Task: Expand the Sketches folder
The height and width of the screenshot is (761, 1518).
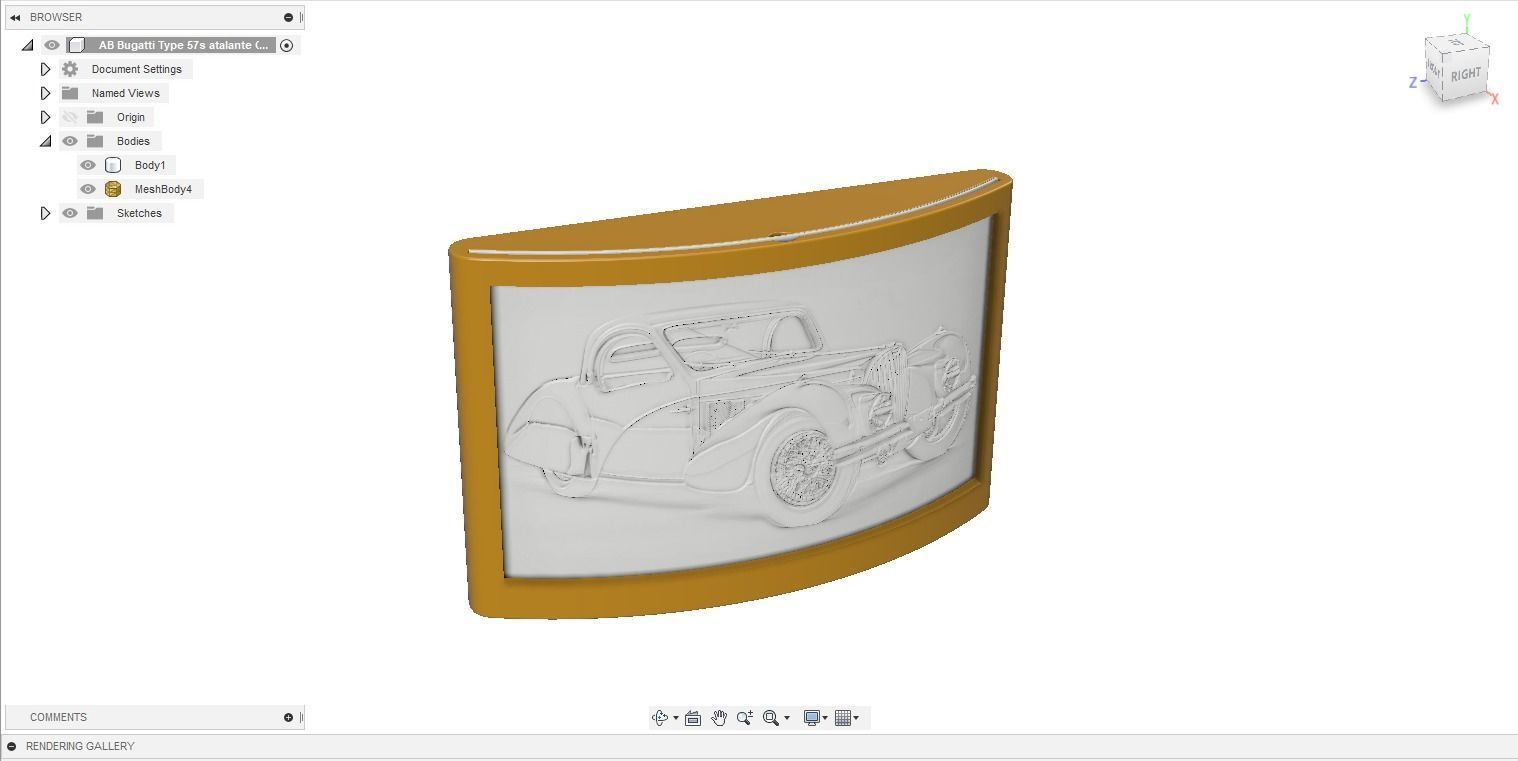Action: (x=45, y=213)
